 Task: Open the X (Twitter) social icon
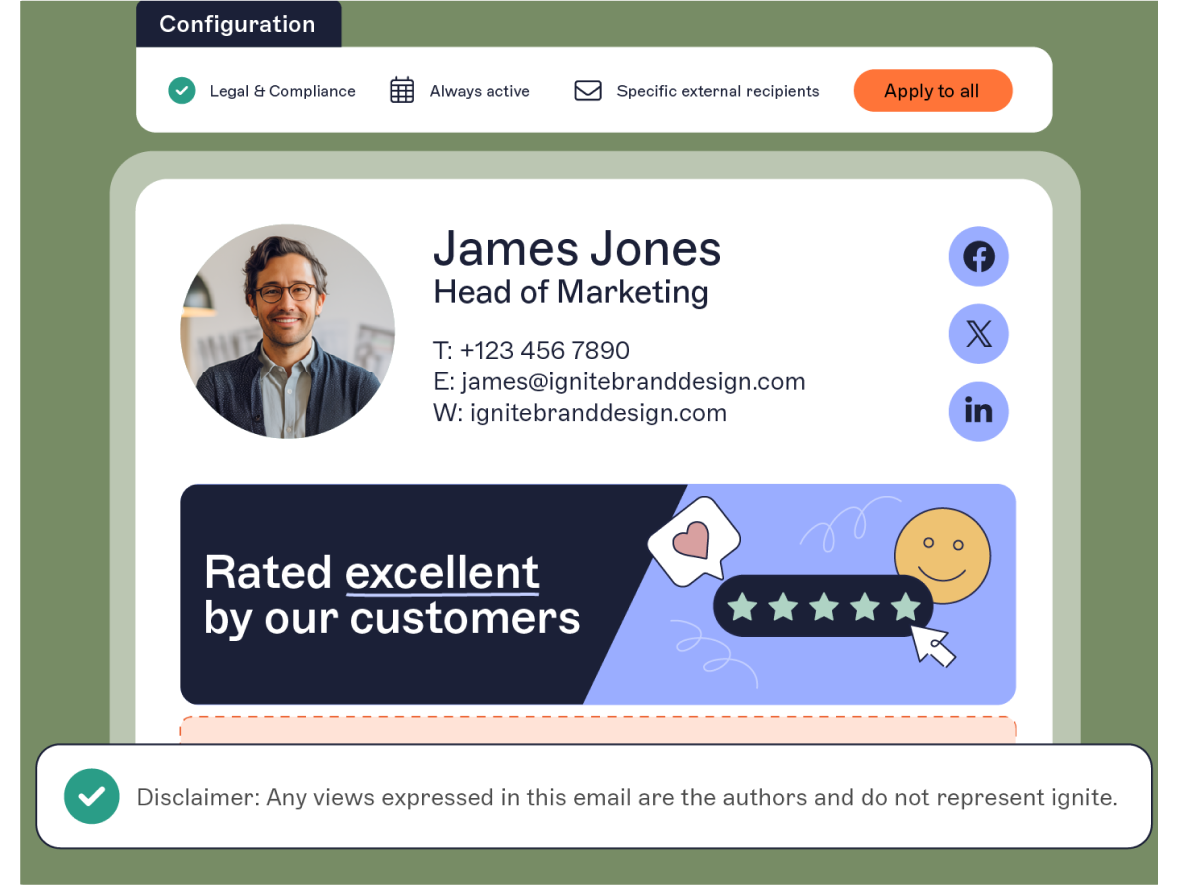[x=978, y=334]
